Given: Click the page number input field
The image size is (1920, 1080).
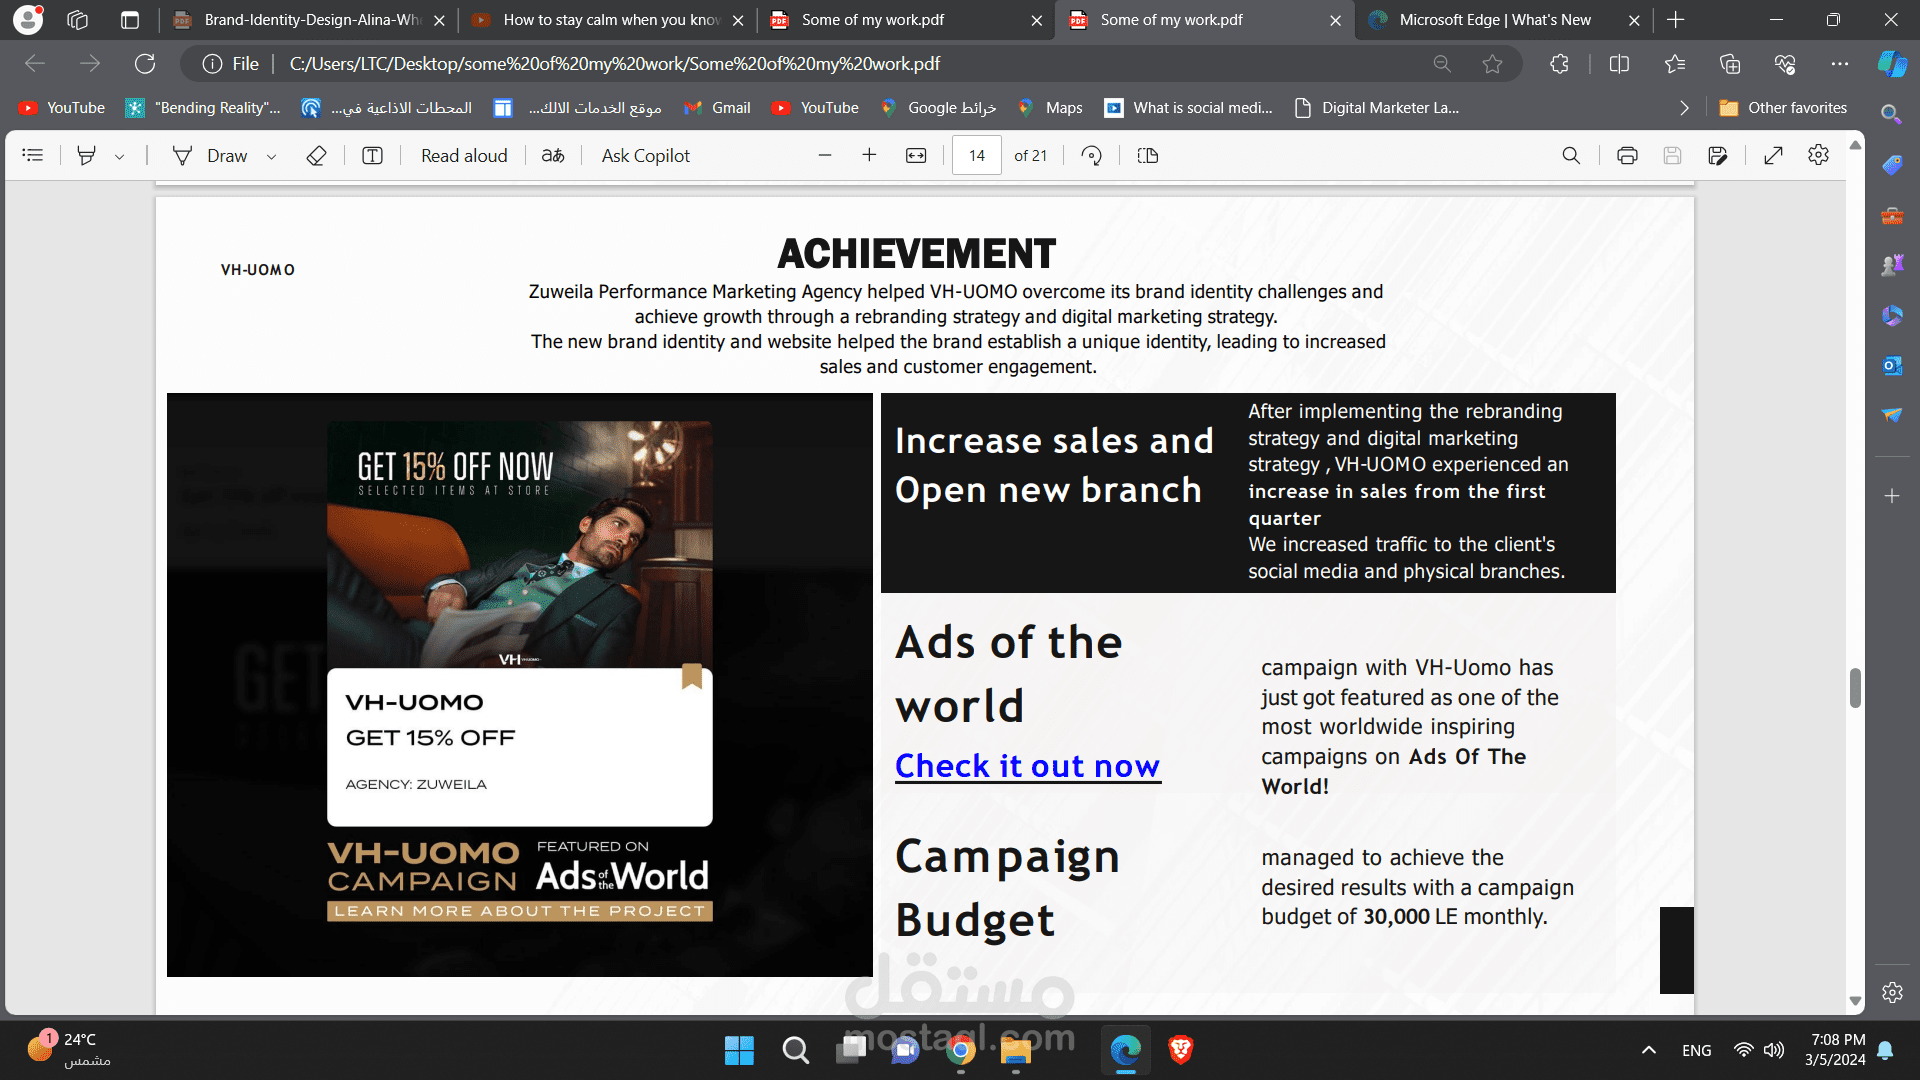Looking at the screenshot, I should pyautogui.click(x=976, y=156).
